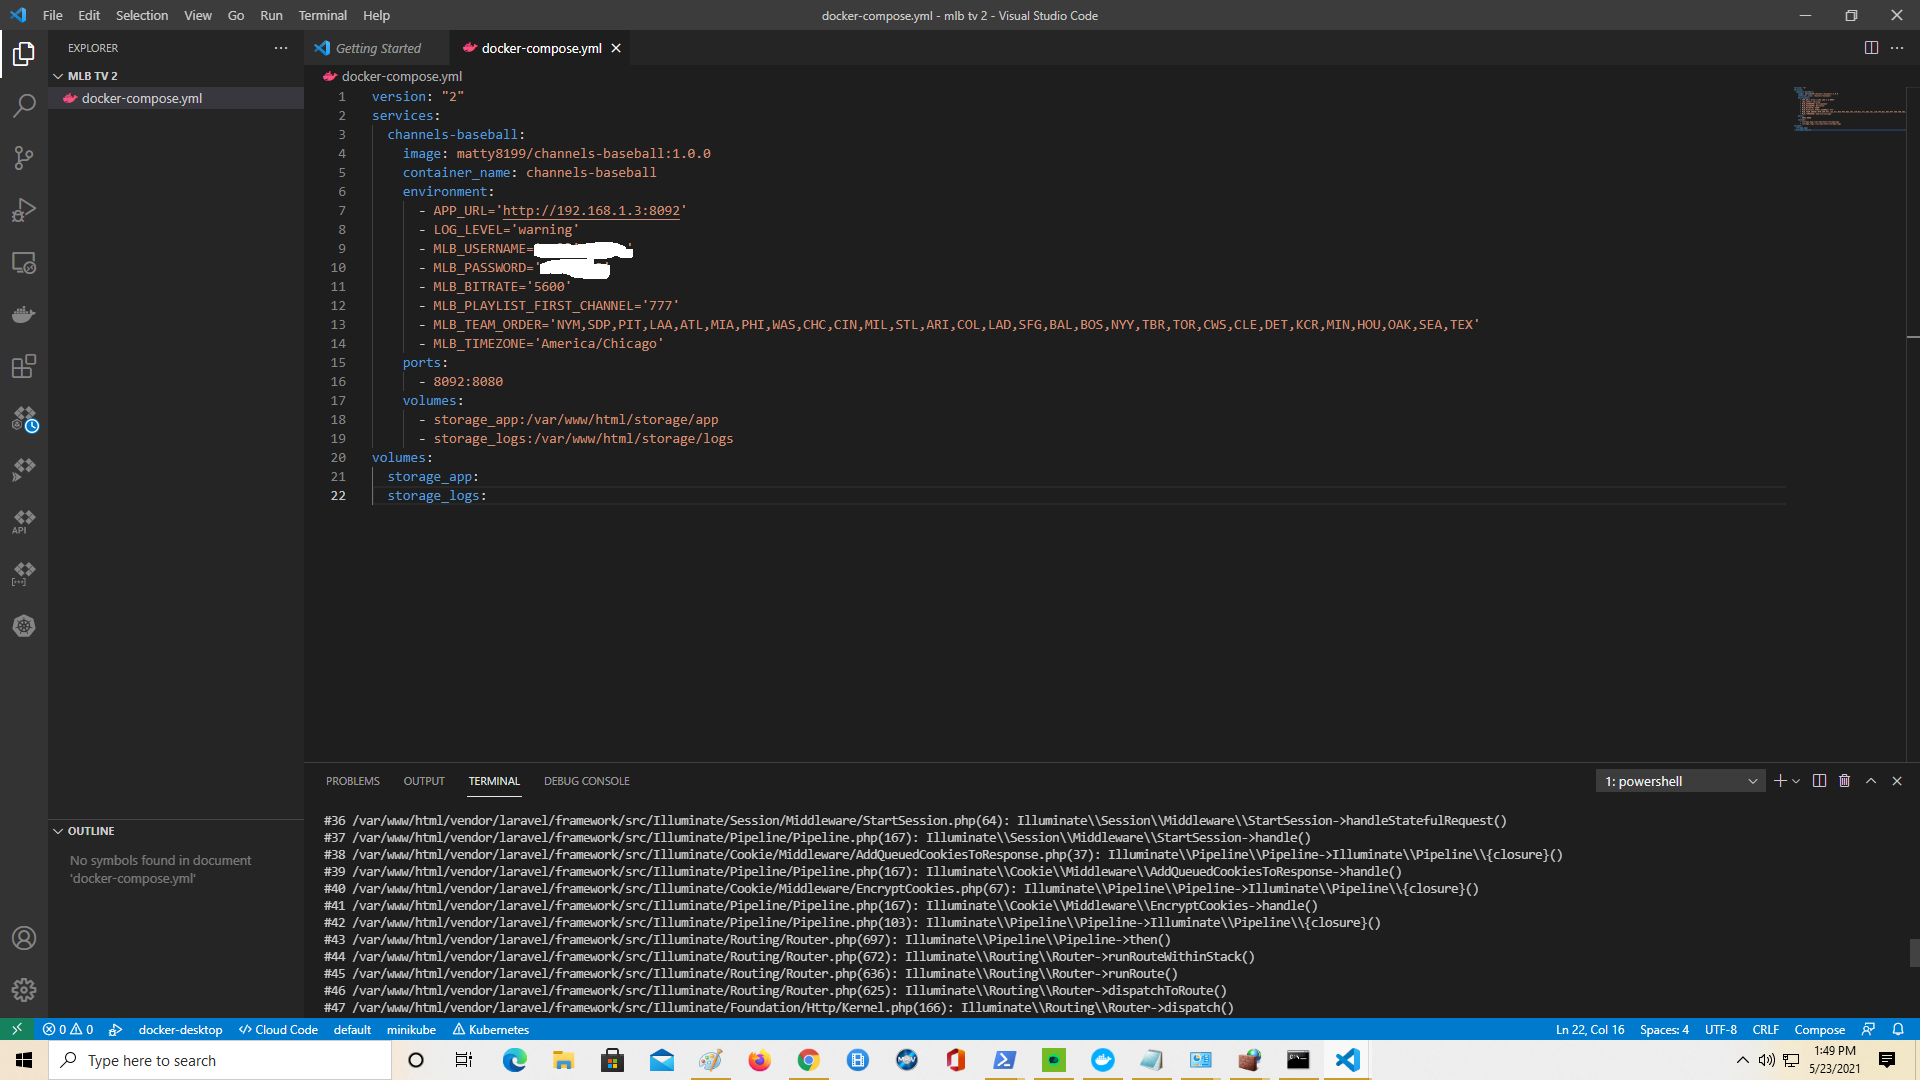
Task: Open Run and Debug view
Action: pos(24,210)
